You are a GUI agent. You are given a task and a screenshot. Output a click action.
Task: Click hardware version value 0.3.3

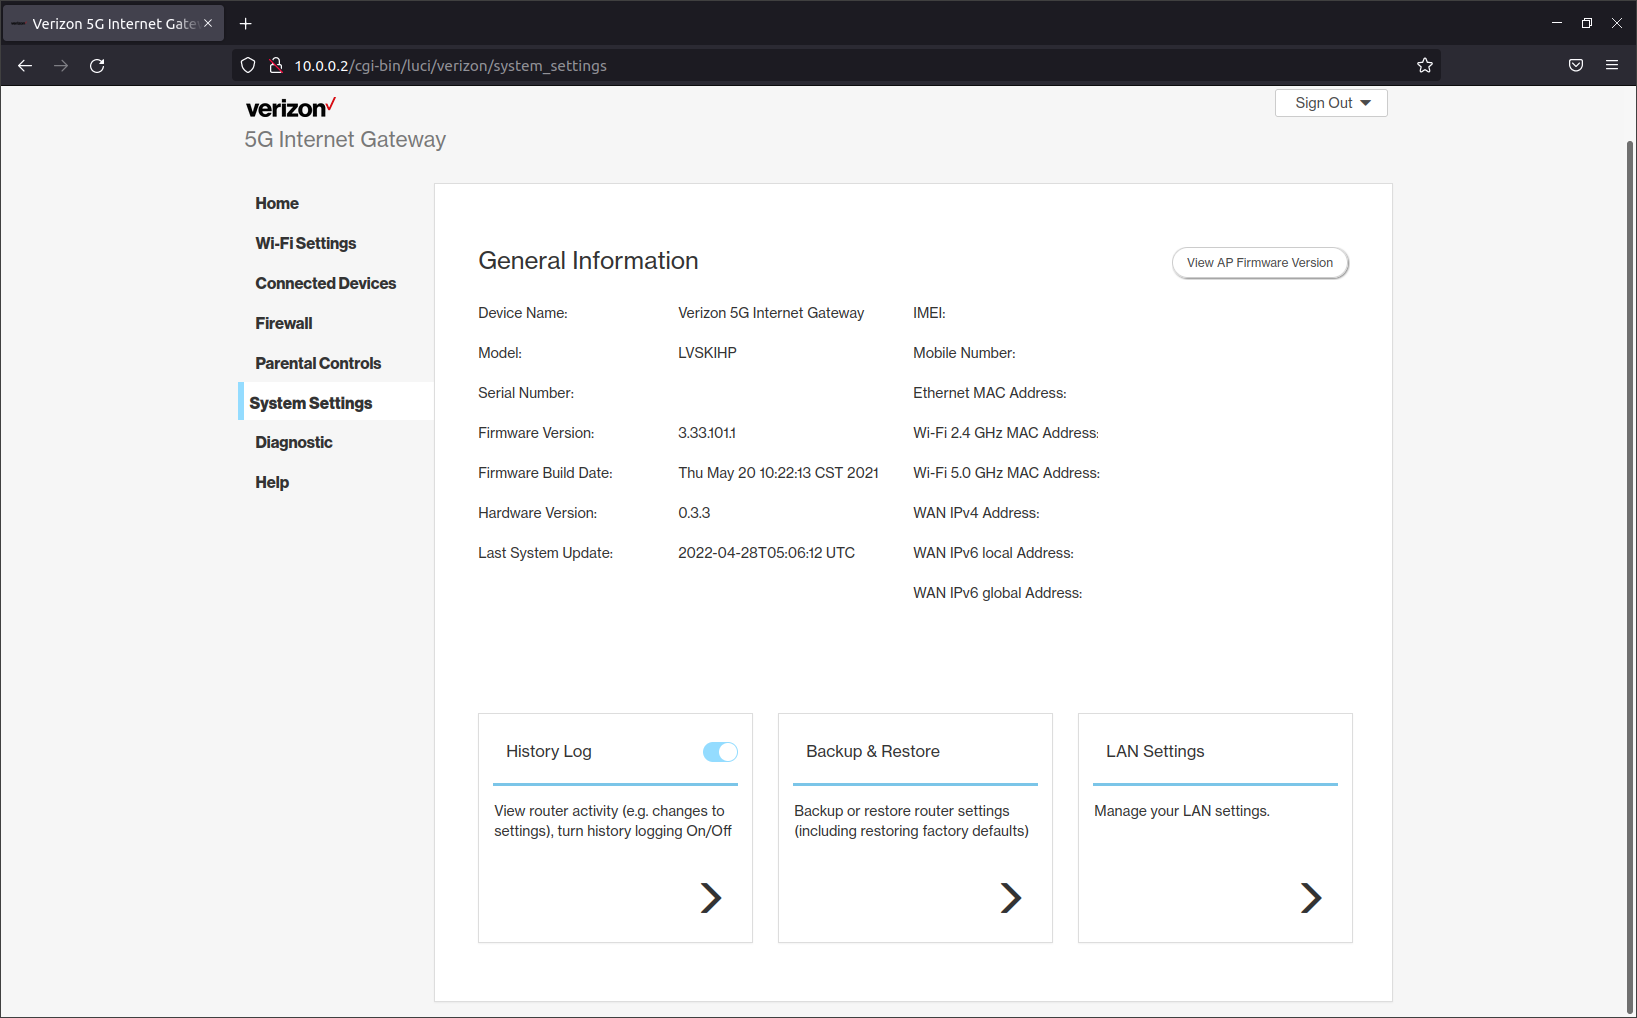694,513
